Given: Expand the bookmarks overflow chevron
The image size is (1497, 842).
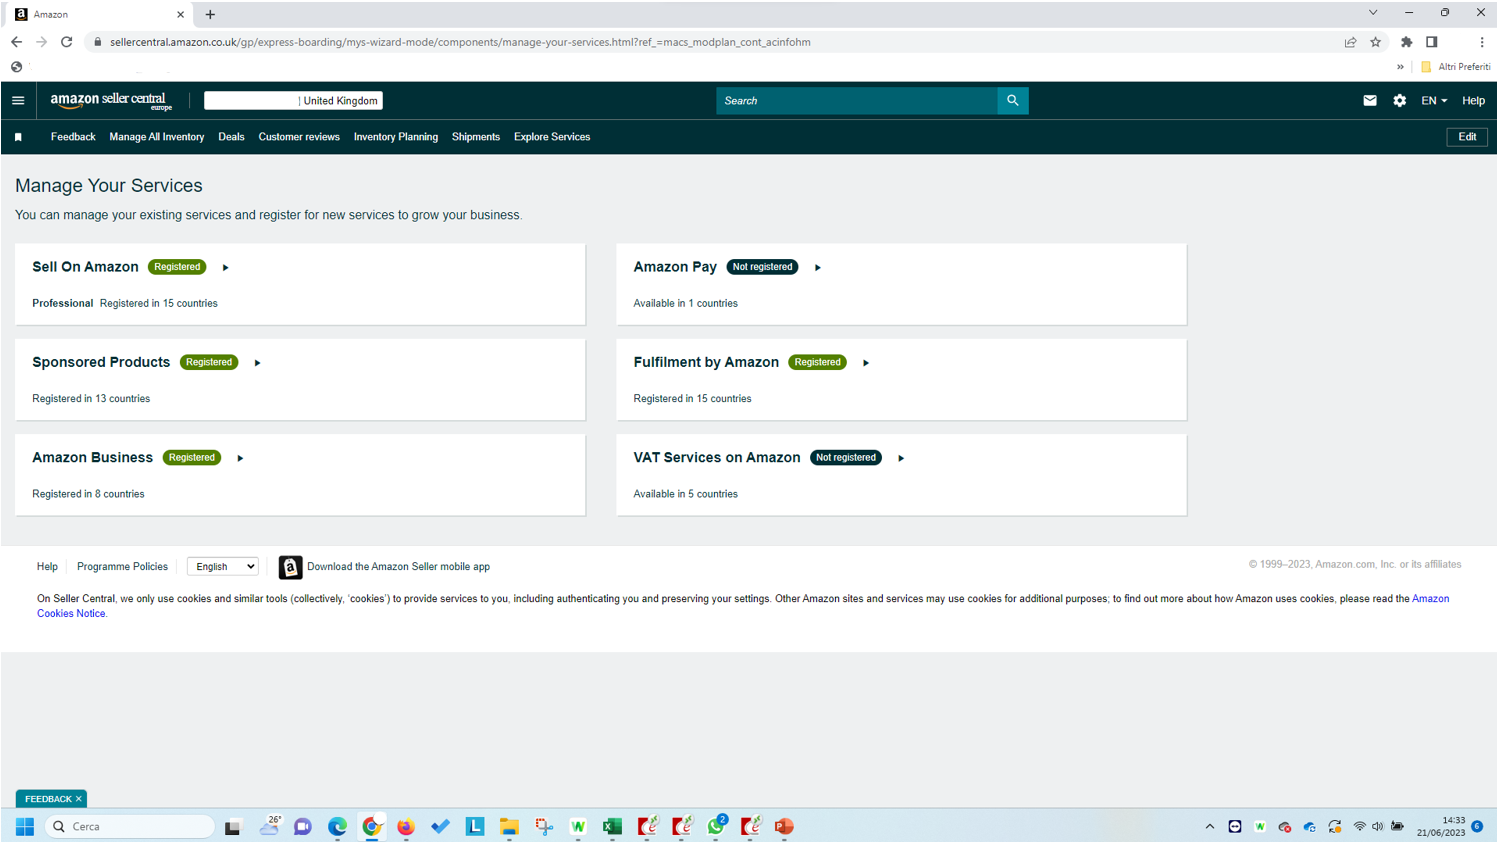Looking at the screenshot, I should click(1400, 67).
